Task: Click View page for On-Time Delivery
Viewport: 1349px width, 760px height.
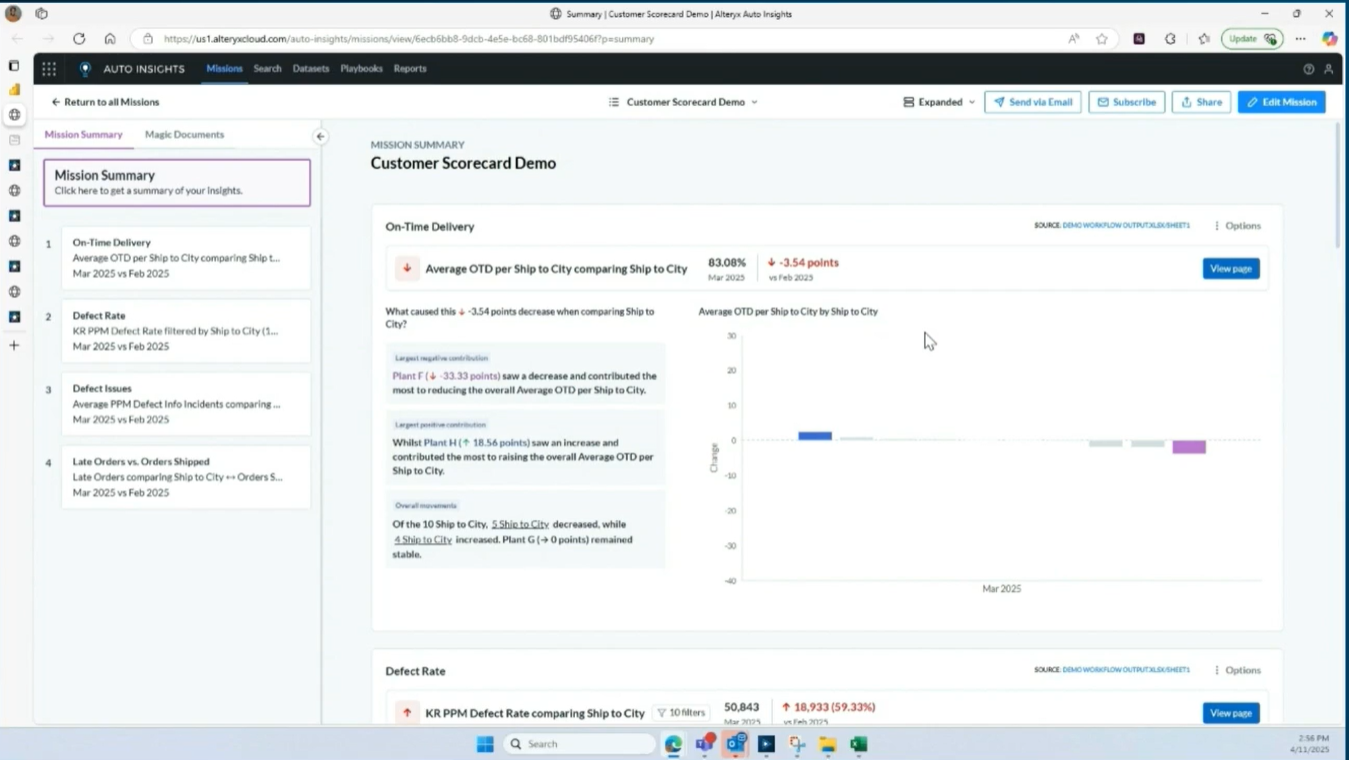Action: tap(1231, 268)
